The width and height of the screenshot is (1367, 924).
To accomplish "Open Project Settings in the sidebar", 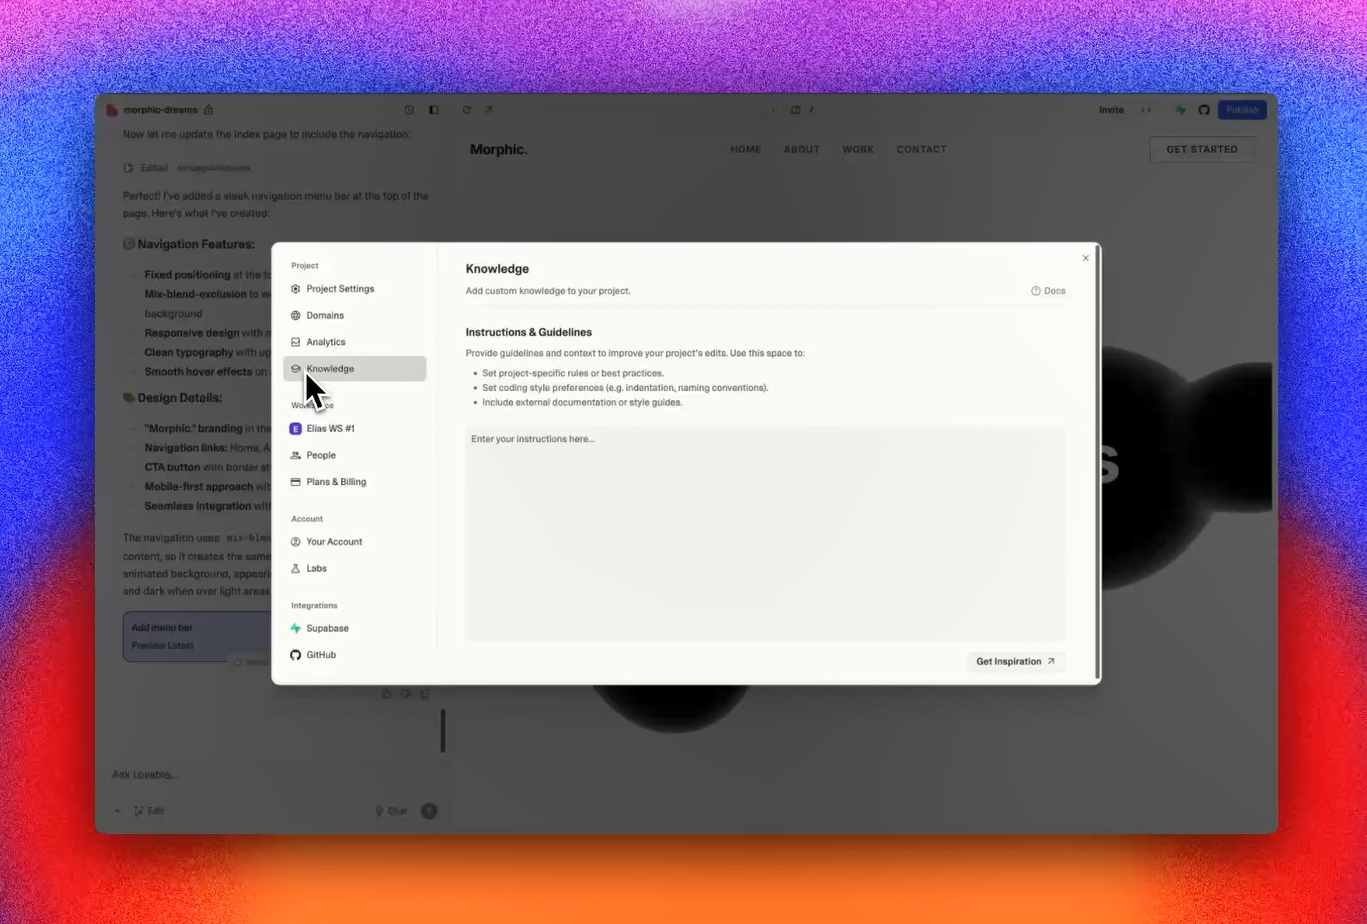I will [354, 289].
